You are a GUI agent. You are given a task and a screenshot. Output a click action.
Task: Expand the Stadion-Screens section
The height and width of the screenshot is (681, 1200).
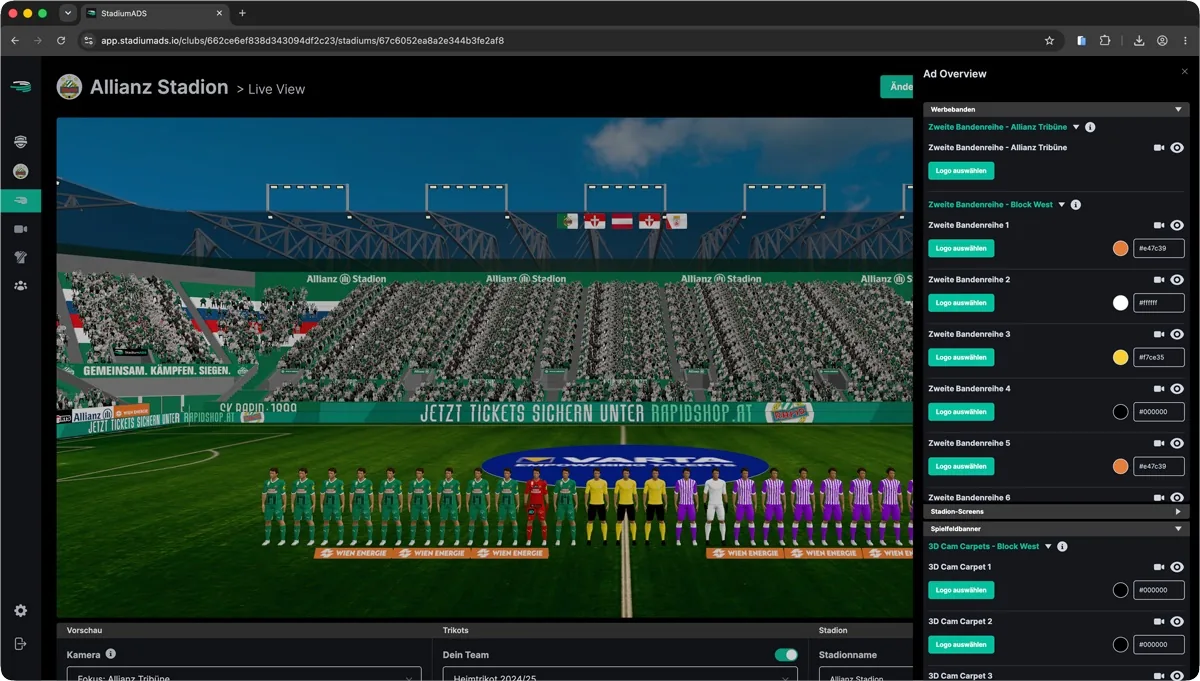(x=1178, y=511)
